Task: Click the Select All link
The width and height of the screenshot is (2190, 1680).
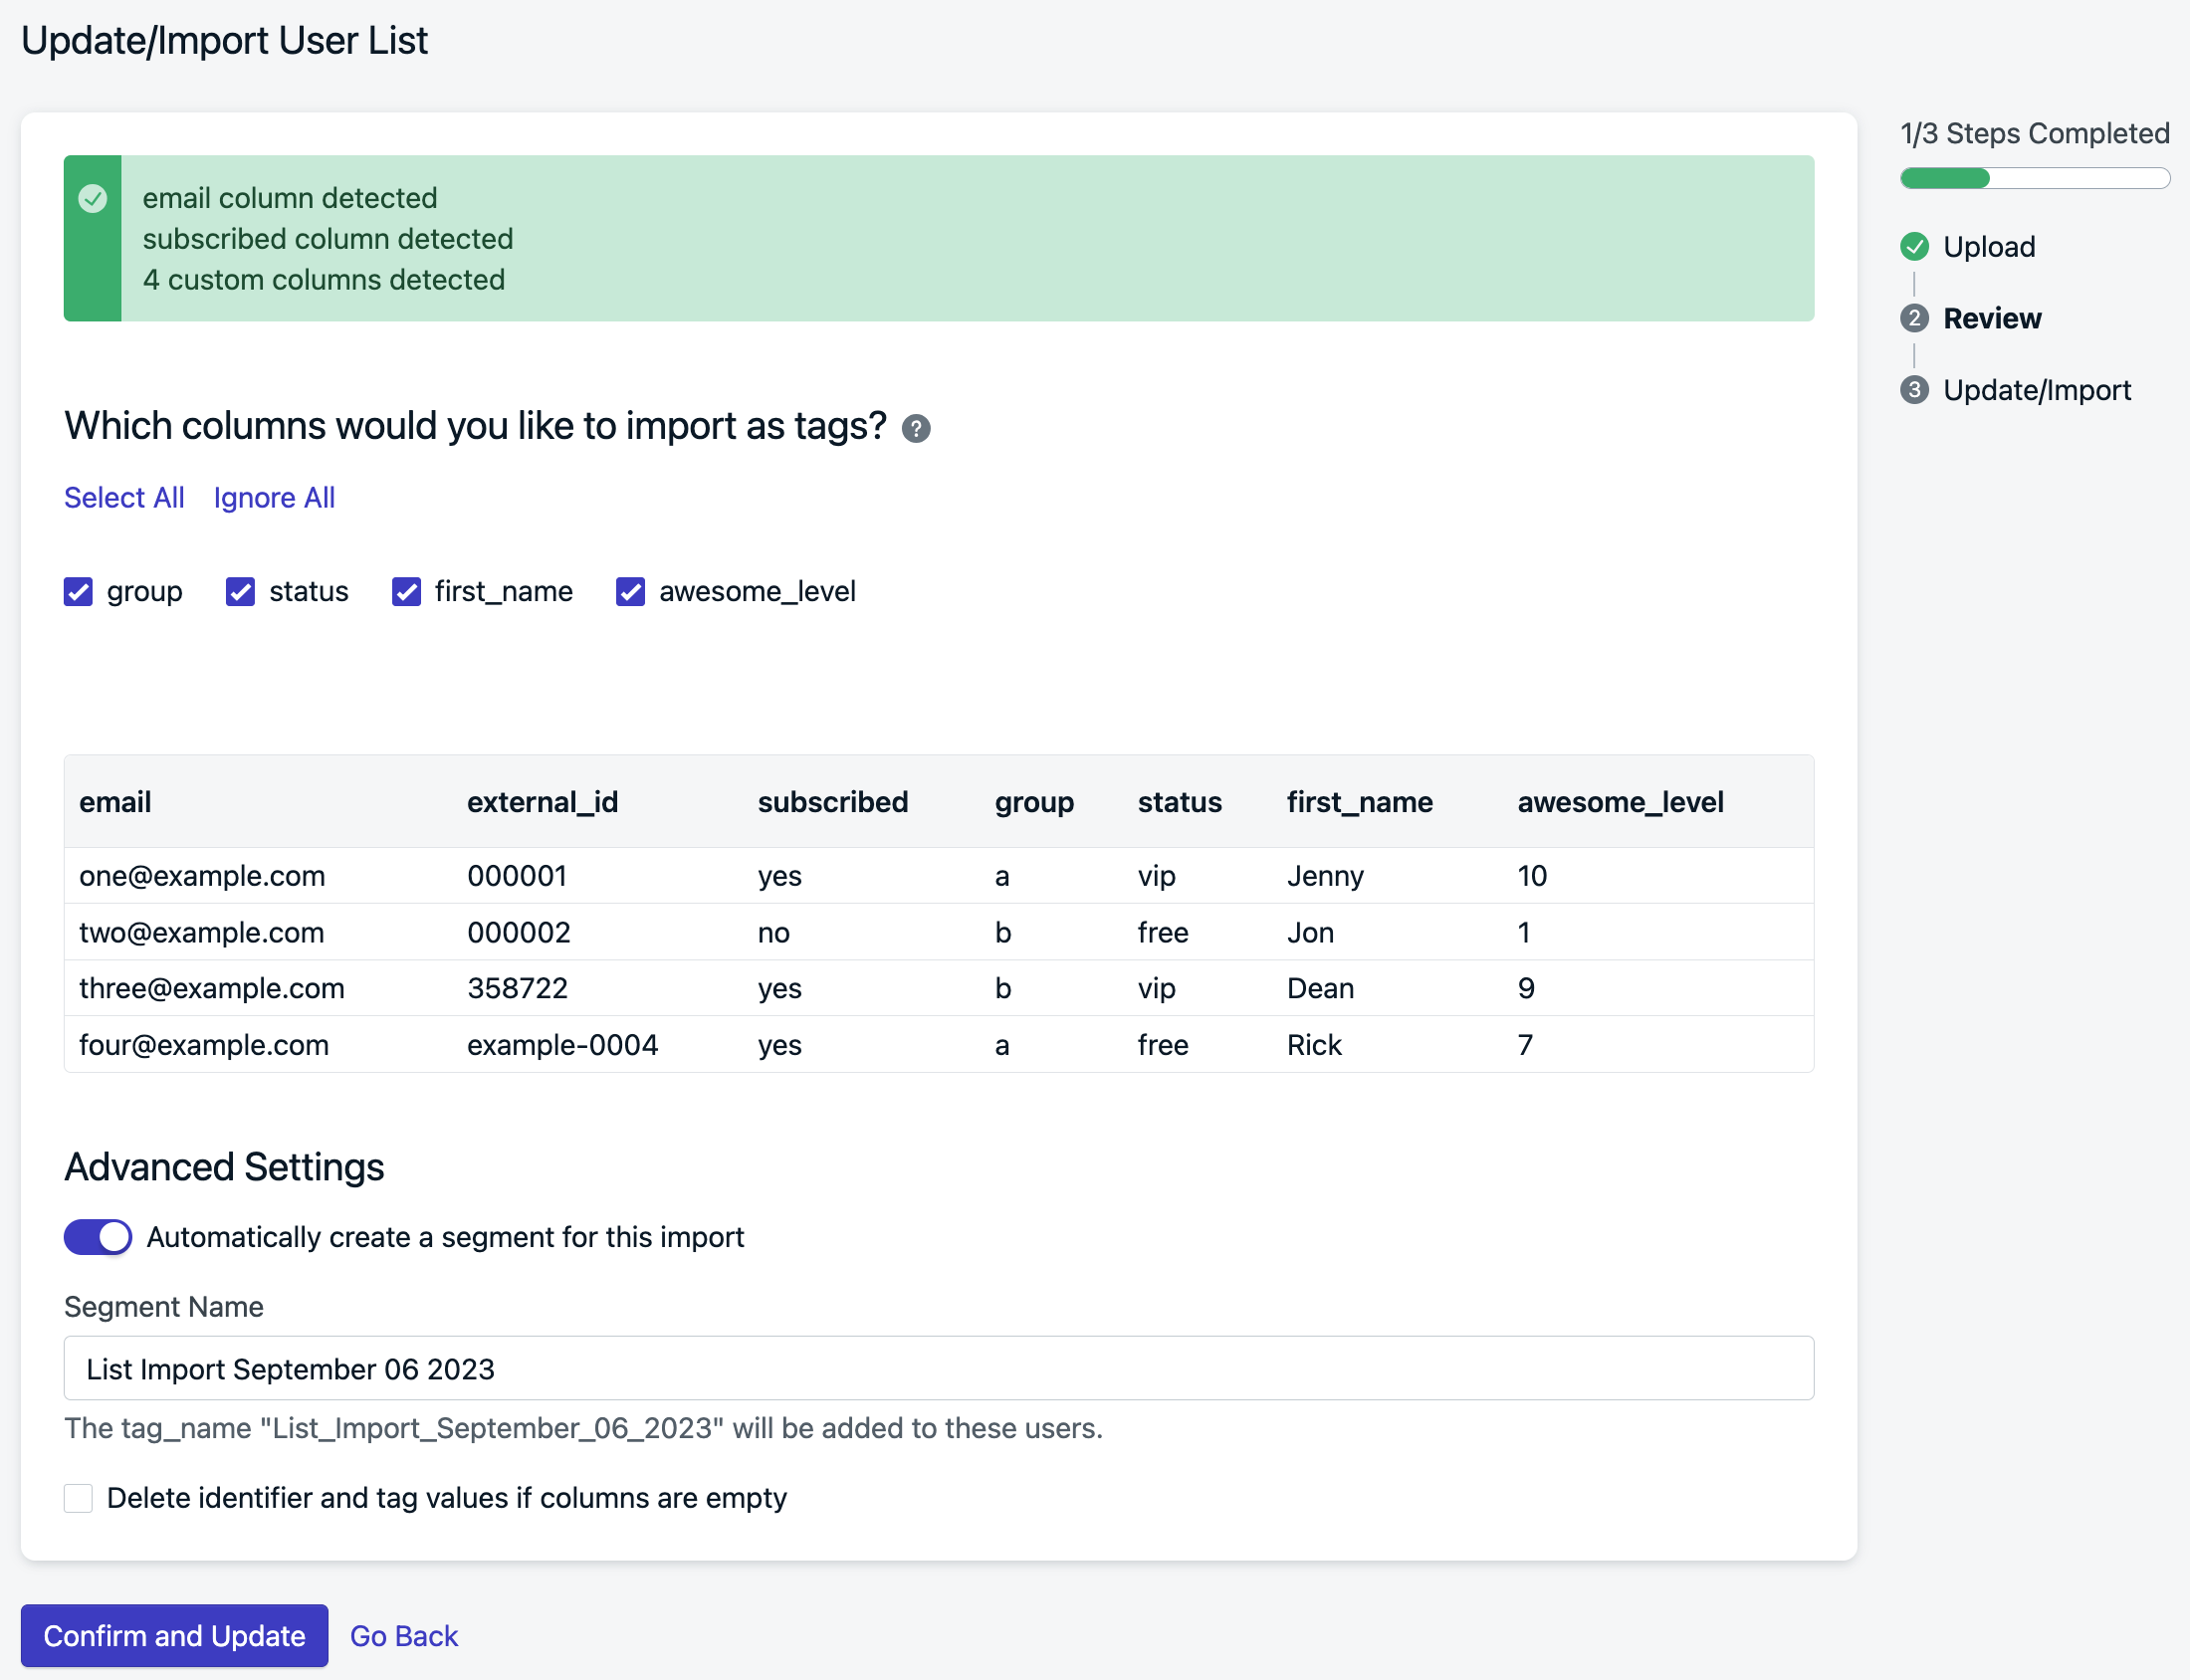Action: point(124,498)
